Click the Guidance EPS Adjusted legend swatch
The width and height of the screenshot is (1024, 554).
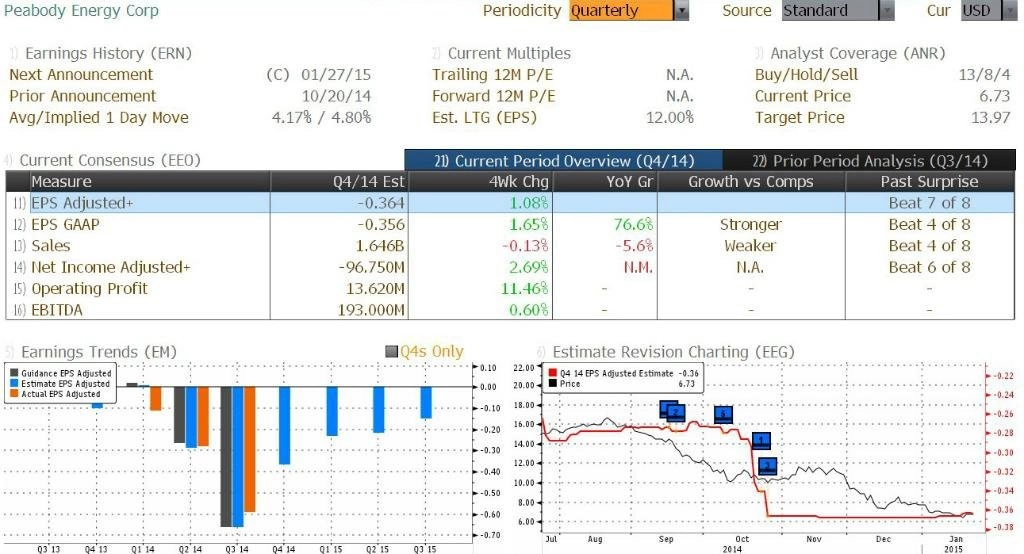pos(14,374)
